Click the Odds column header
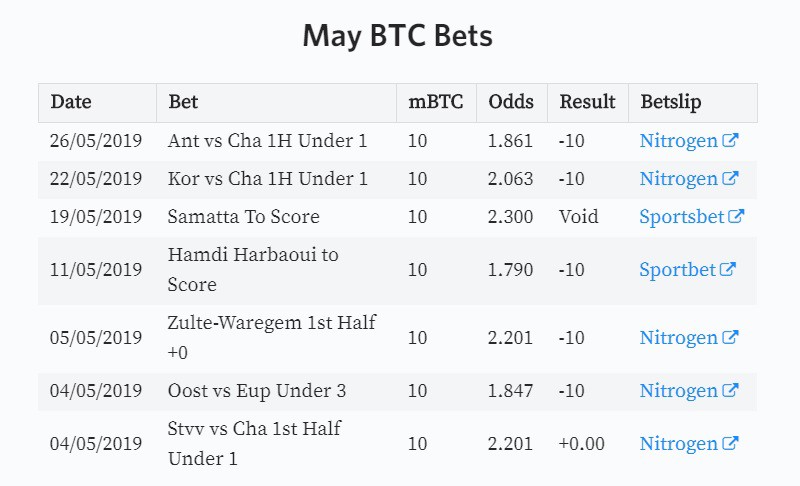 coord(511,101)
